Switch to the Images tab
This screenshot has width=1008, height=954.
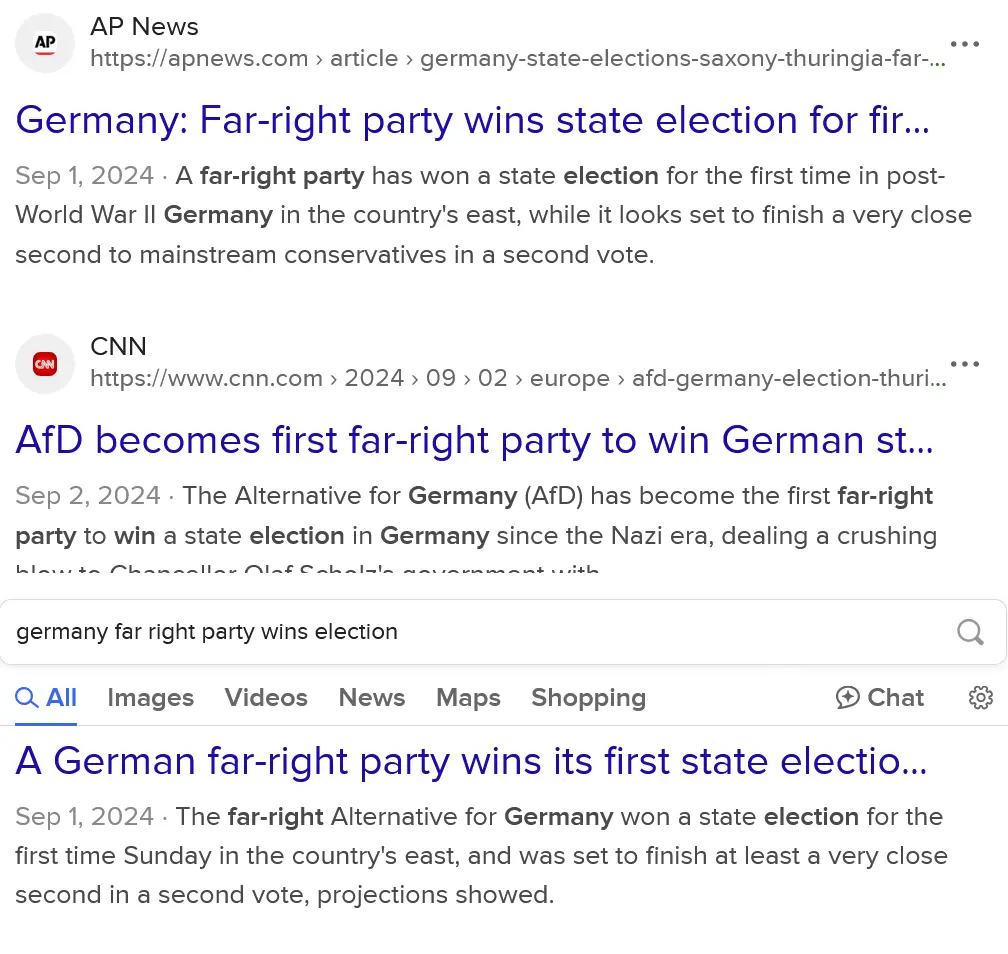(x=150, y=697)
